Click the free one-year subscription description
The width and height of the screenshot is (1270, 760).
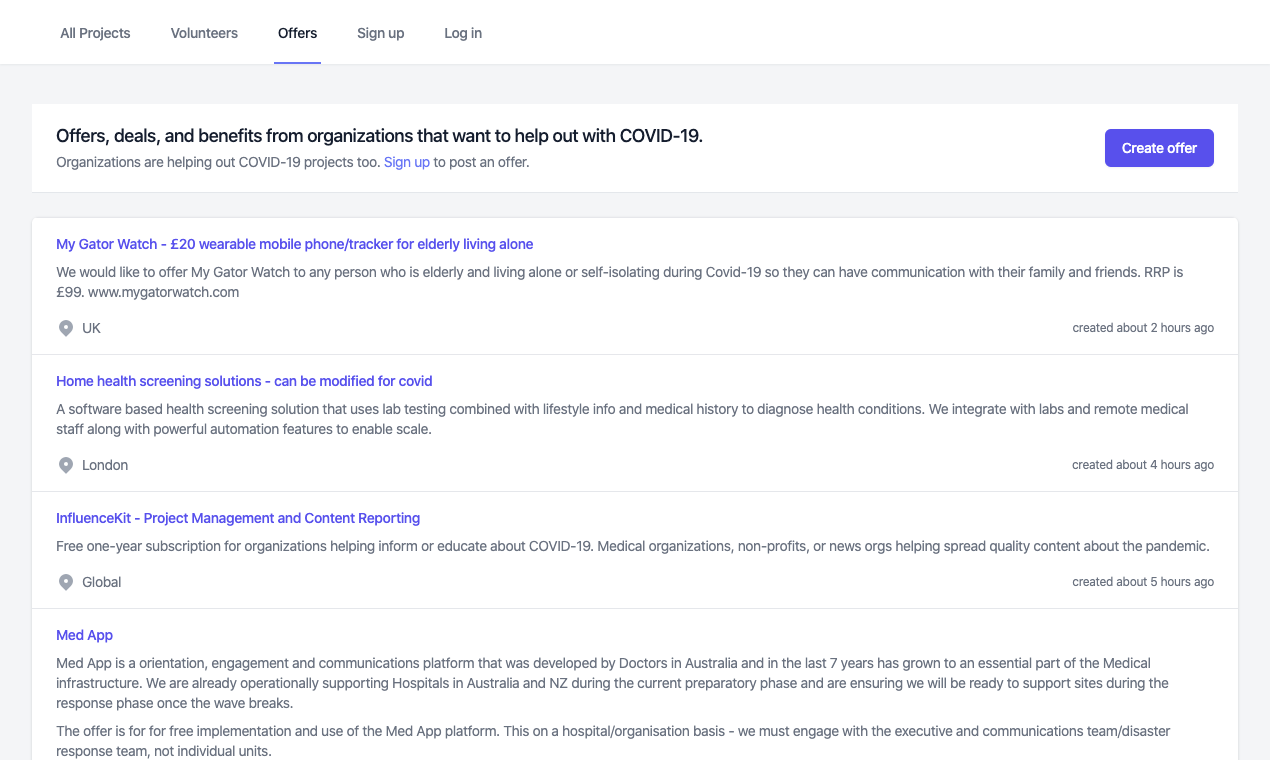(633, 546)
